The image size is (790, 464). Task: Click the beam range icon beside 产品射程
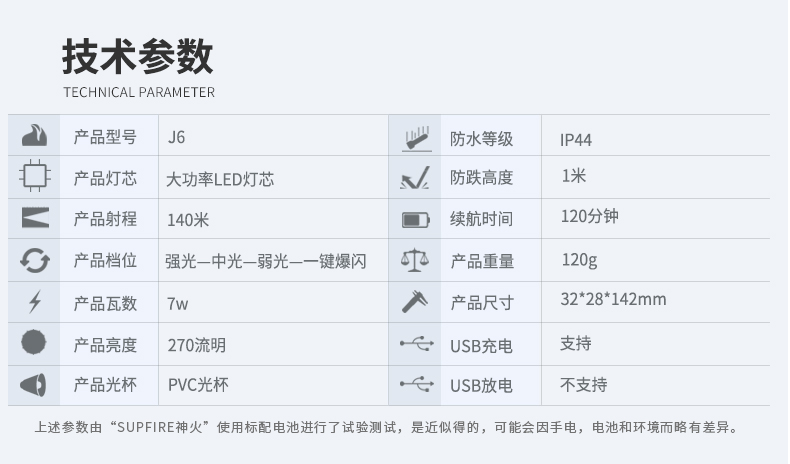35,218
